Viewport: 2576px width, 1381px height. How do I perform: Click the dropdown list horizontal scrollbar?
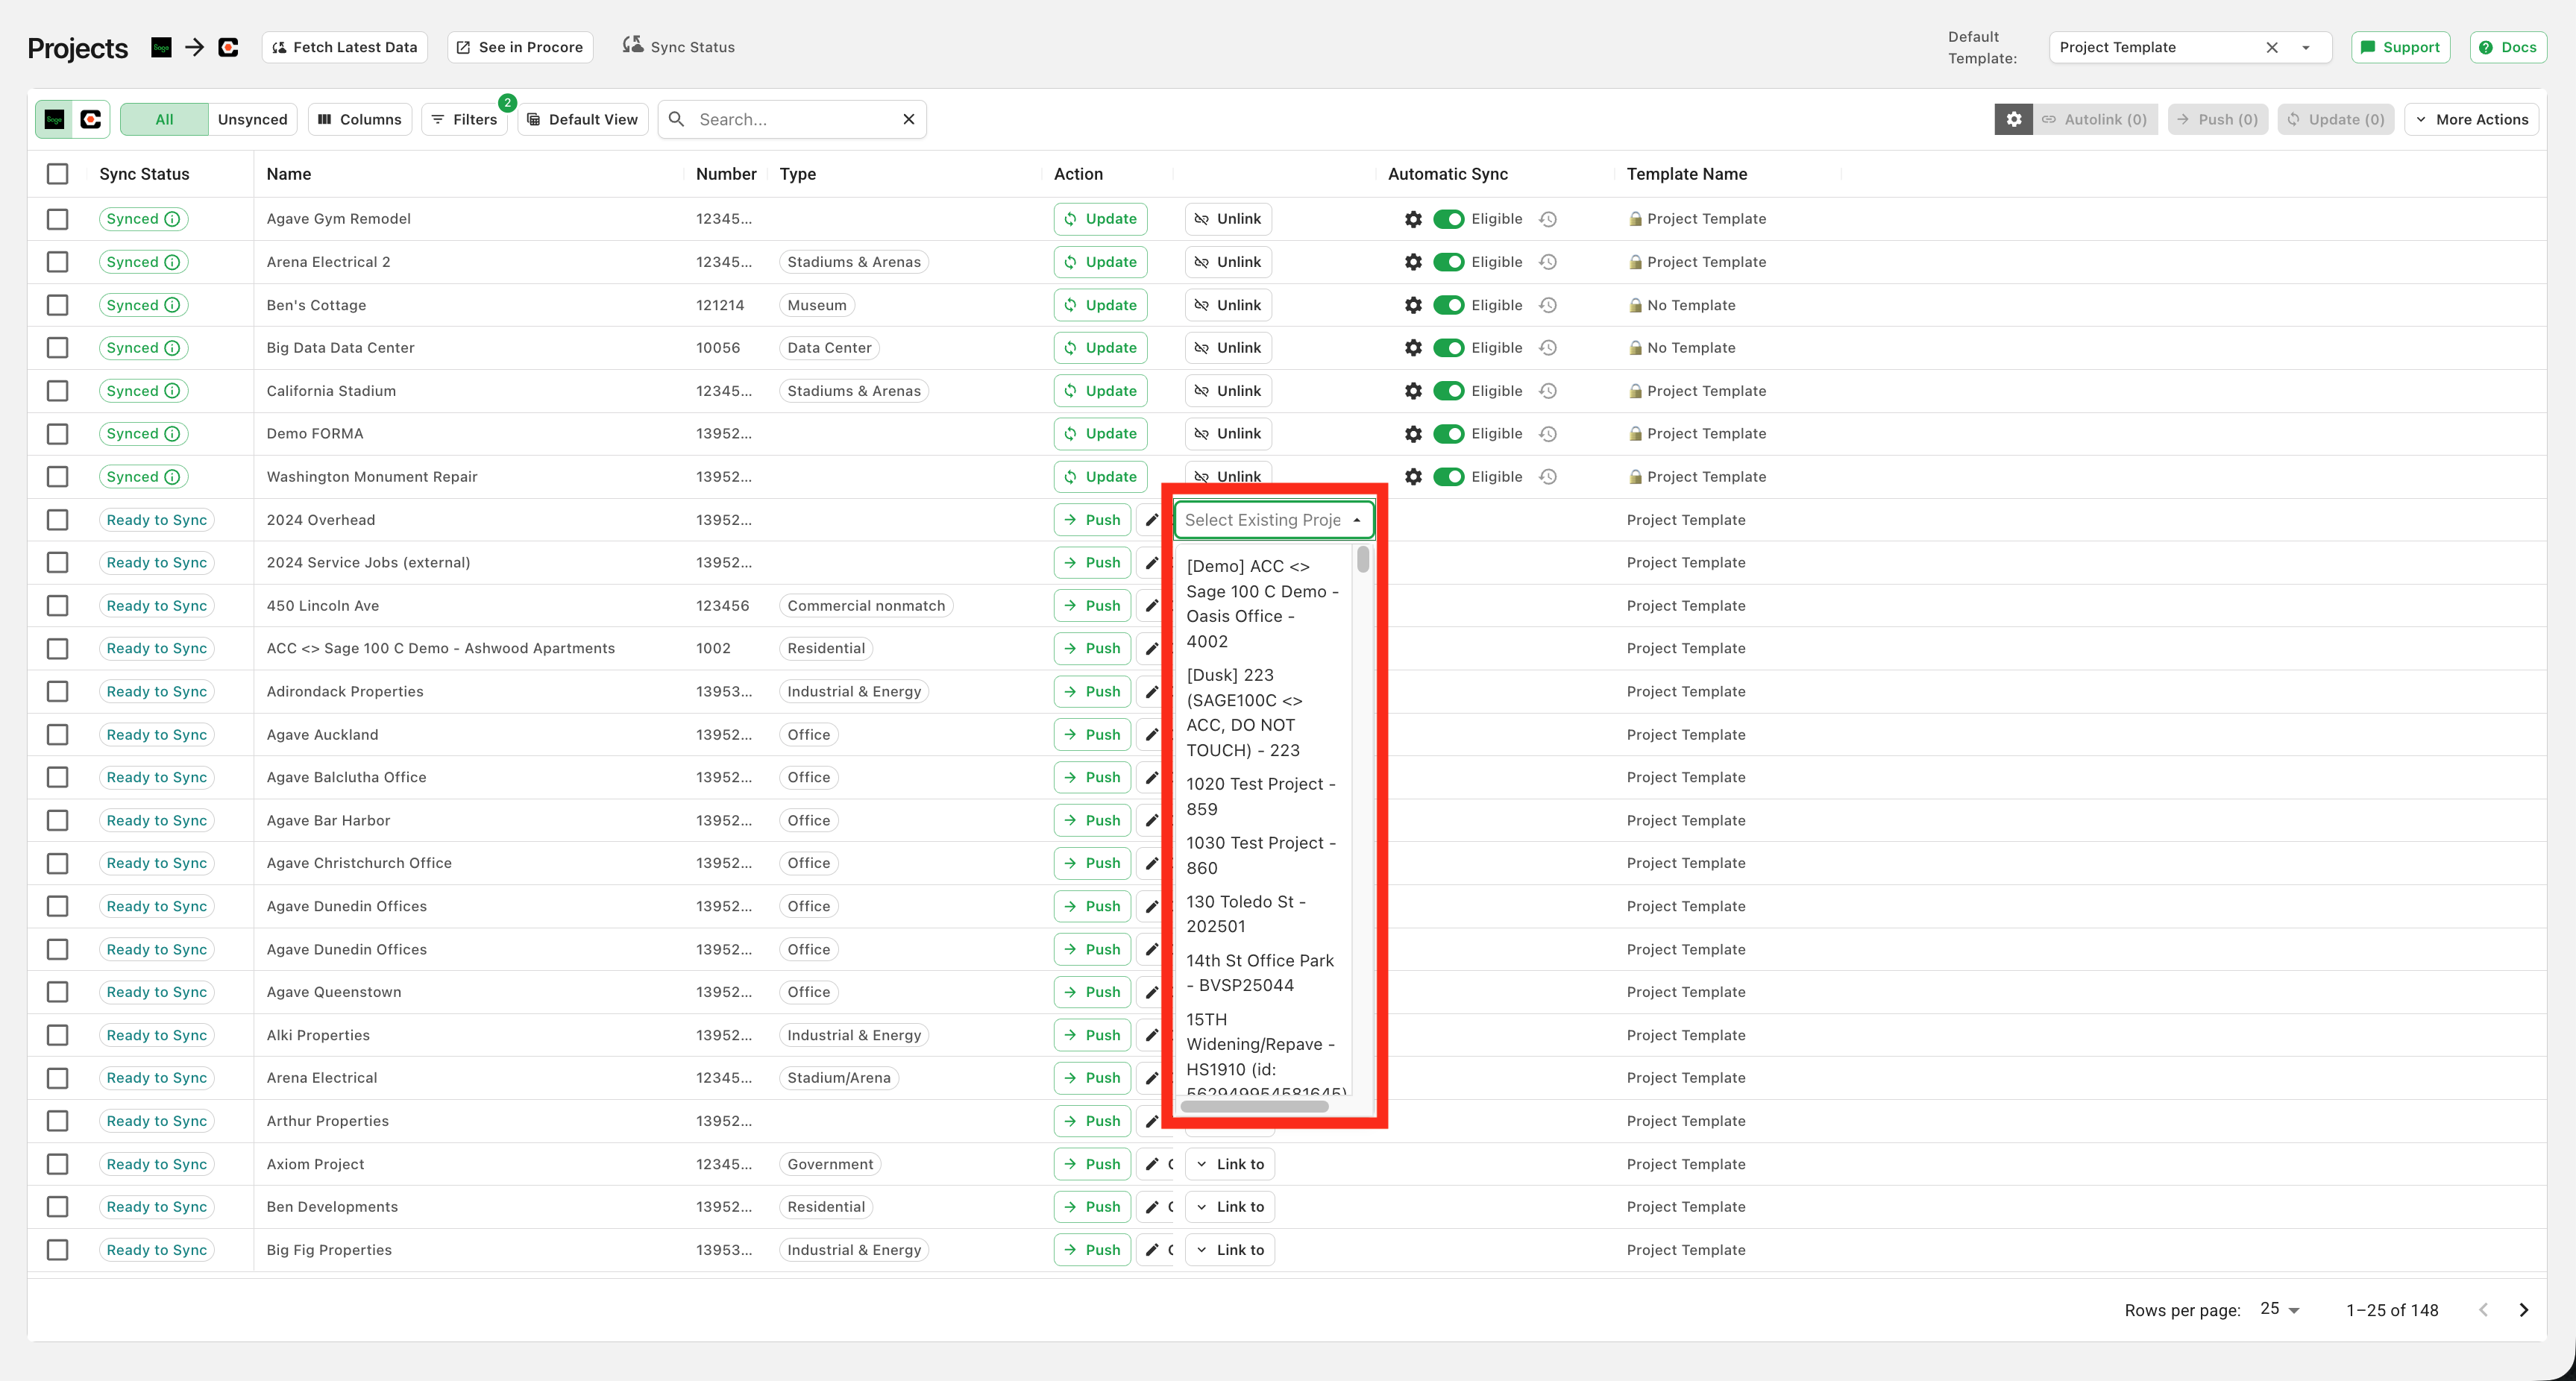tap(1254, 1106)
